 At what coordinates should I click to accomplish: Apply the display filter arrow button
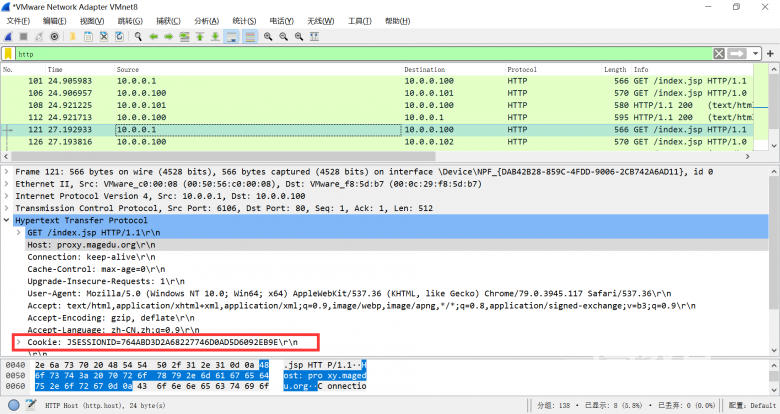coord(737,54)
